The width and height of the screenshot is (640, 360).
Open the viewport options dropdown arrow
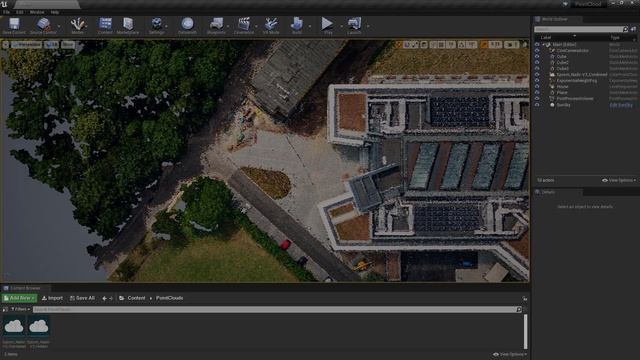click(x=5, y=44)
